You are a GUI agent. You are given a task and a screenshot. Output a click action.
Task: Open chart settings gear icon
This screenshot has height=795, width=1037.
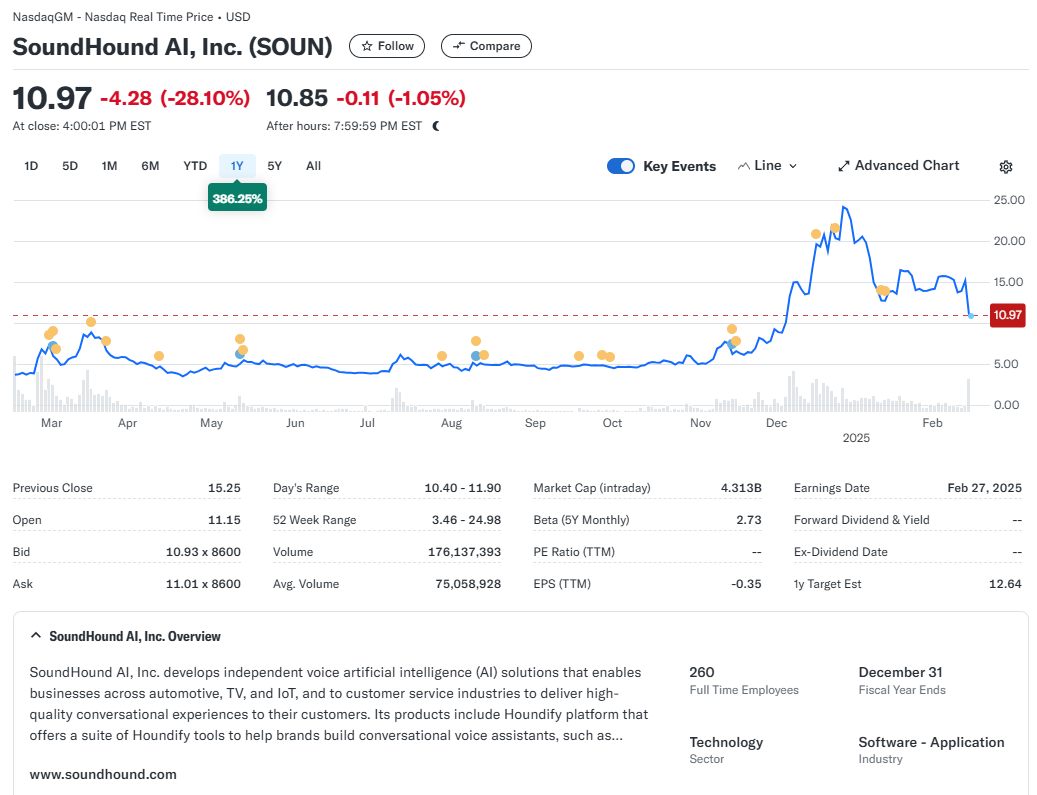(1006, 167)
